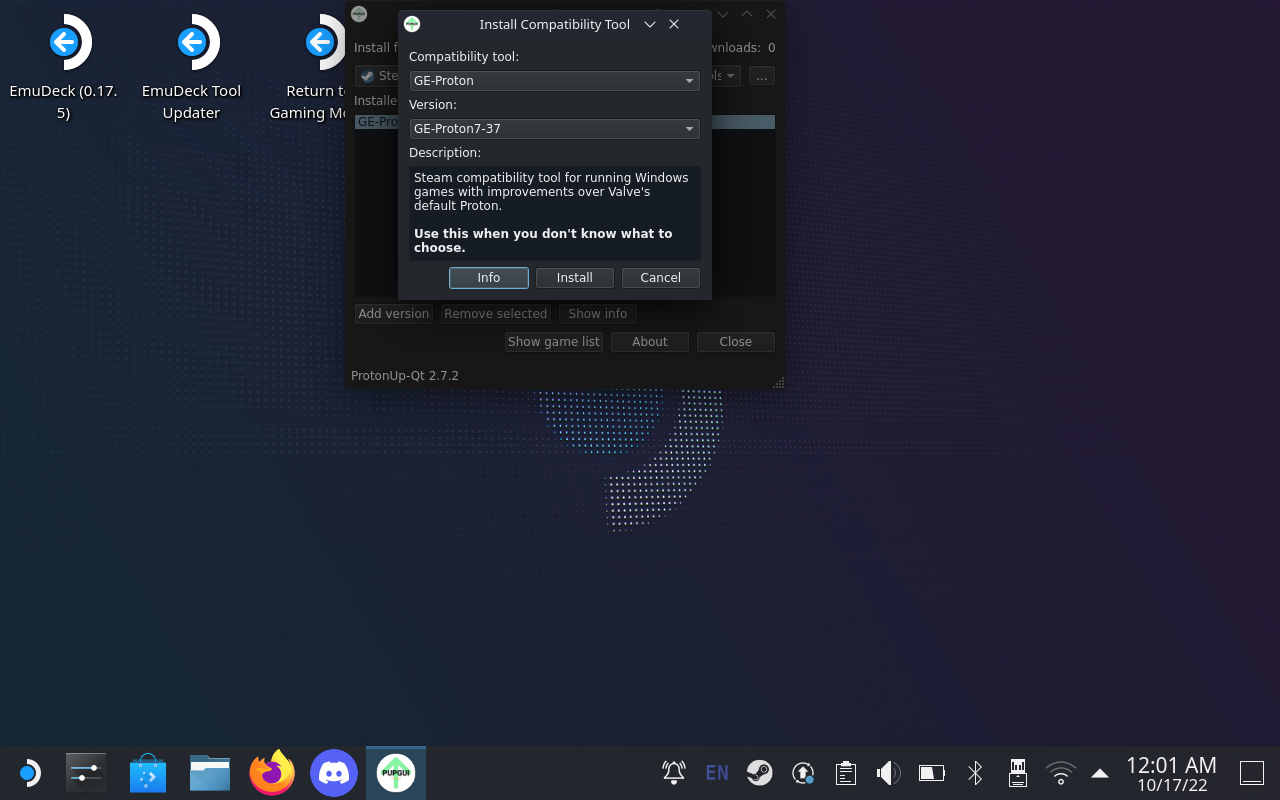Click Remove selected in ProtonUp-Qt window
Viewport: 1280px width, 800px height.
click(x=496, y=313)
